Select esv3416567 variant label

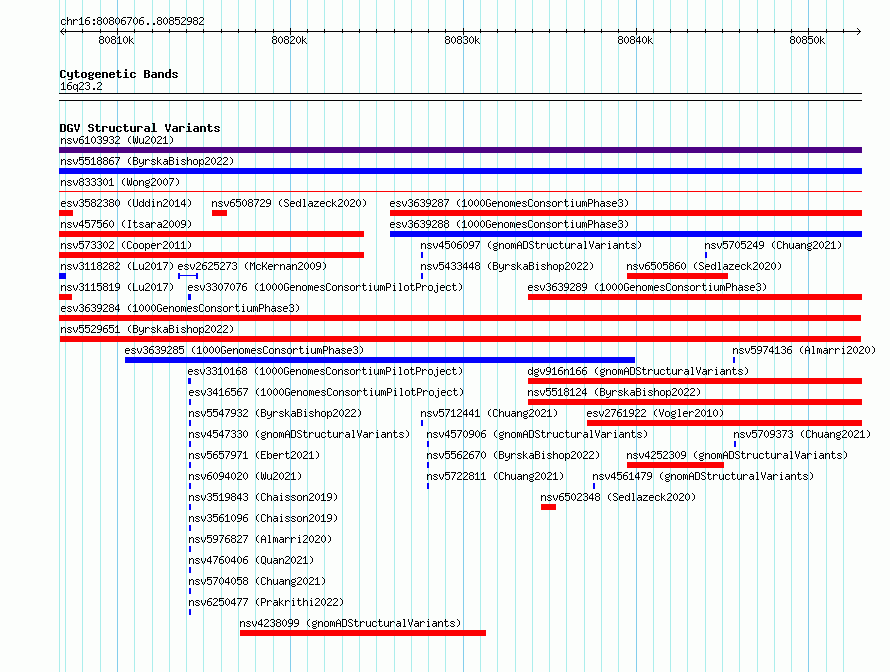click(326, 392)
